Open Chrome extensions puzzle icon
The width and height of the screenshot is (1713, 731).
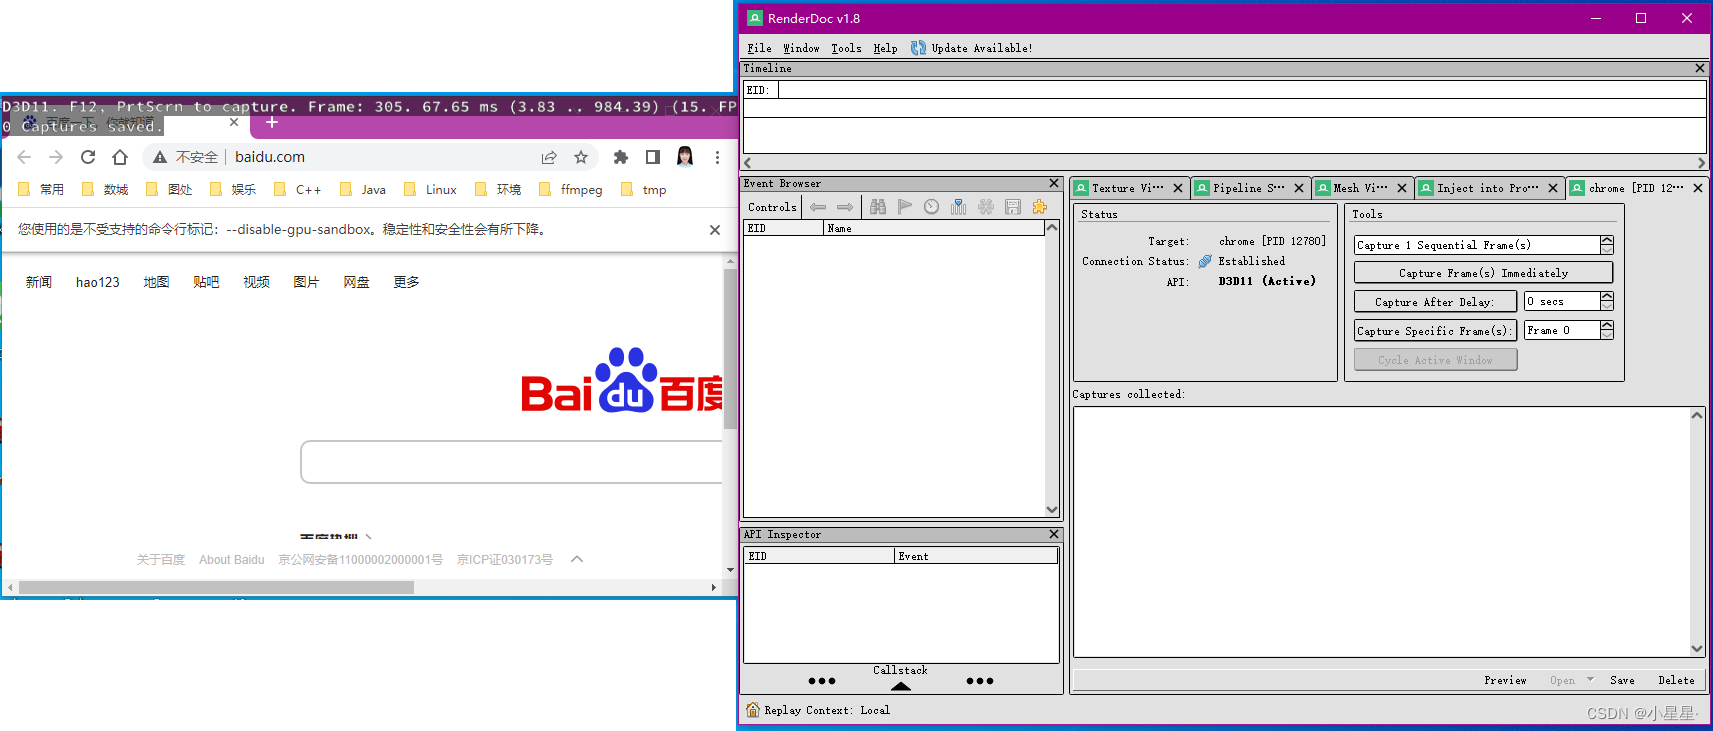click(x=621, y=157)
